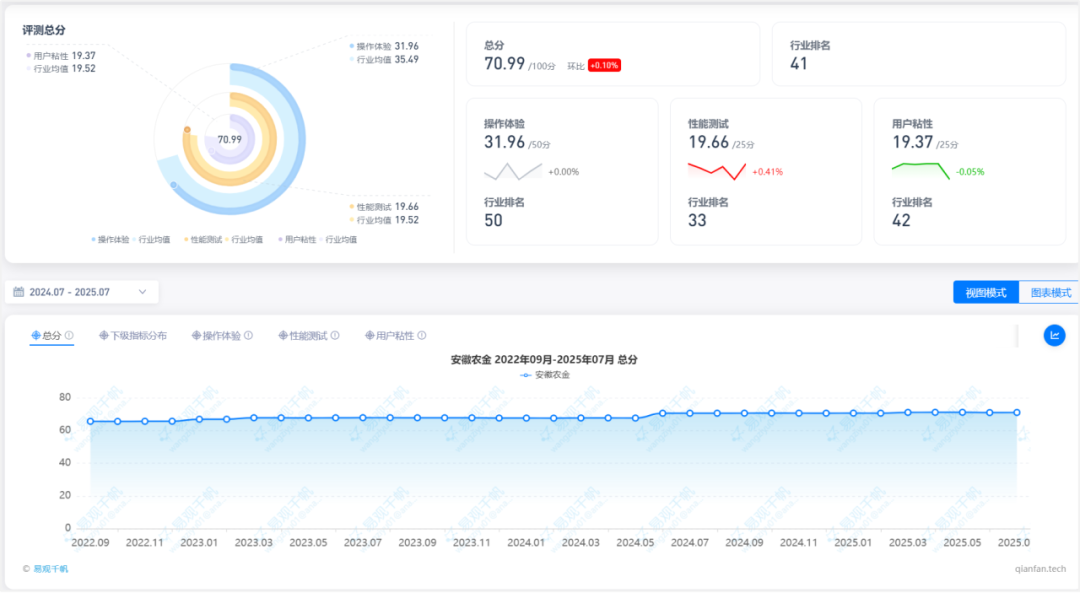
Task: Click the 2024.07 data point on line chart
Action: [689, 413]
